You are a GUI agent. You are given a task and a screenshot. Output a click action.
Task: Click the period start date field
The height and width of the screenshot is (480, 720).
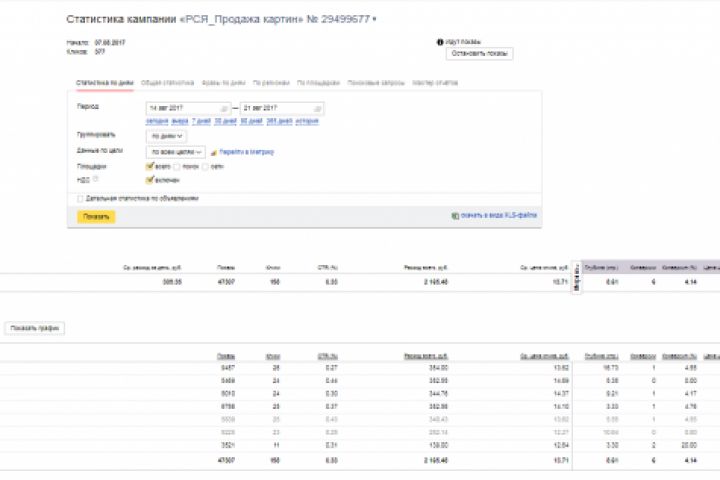click(x=182, y=108)
